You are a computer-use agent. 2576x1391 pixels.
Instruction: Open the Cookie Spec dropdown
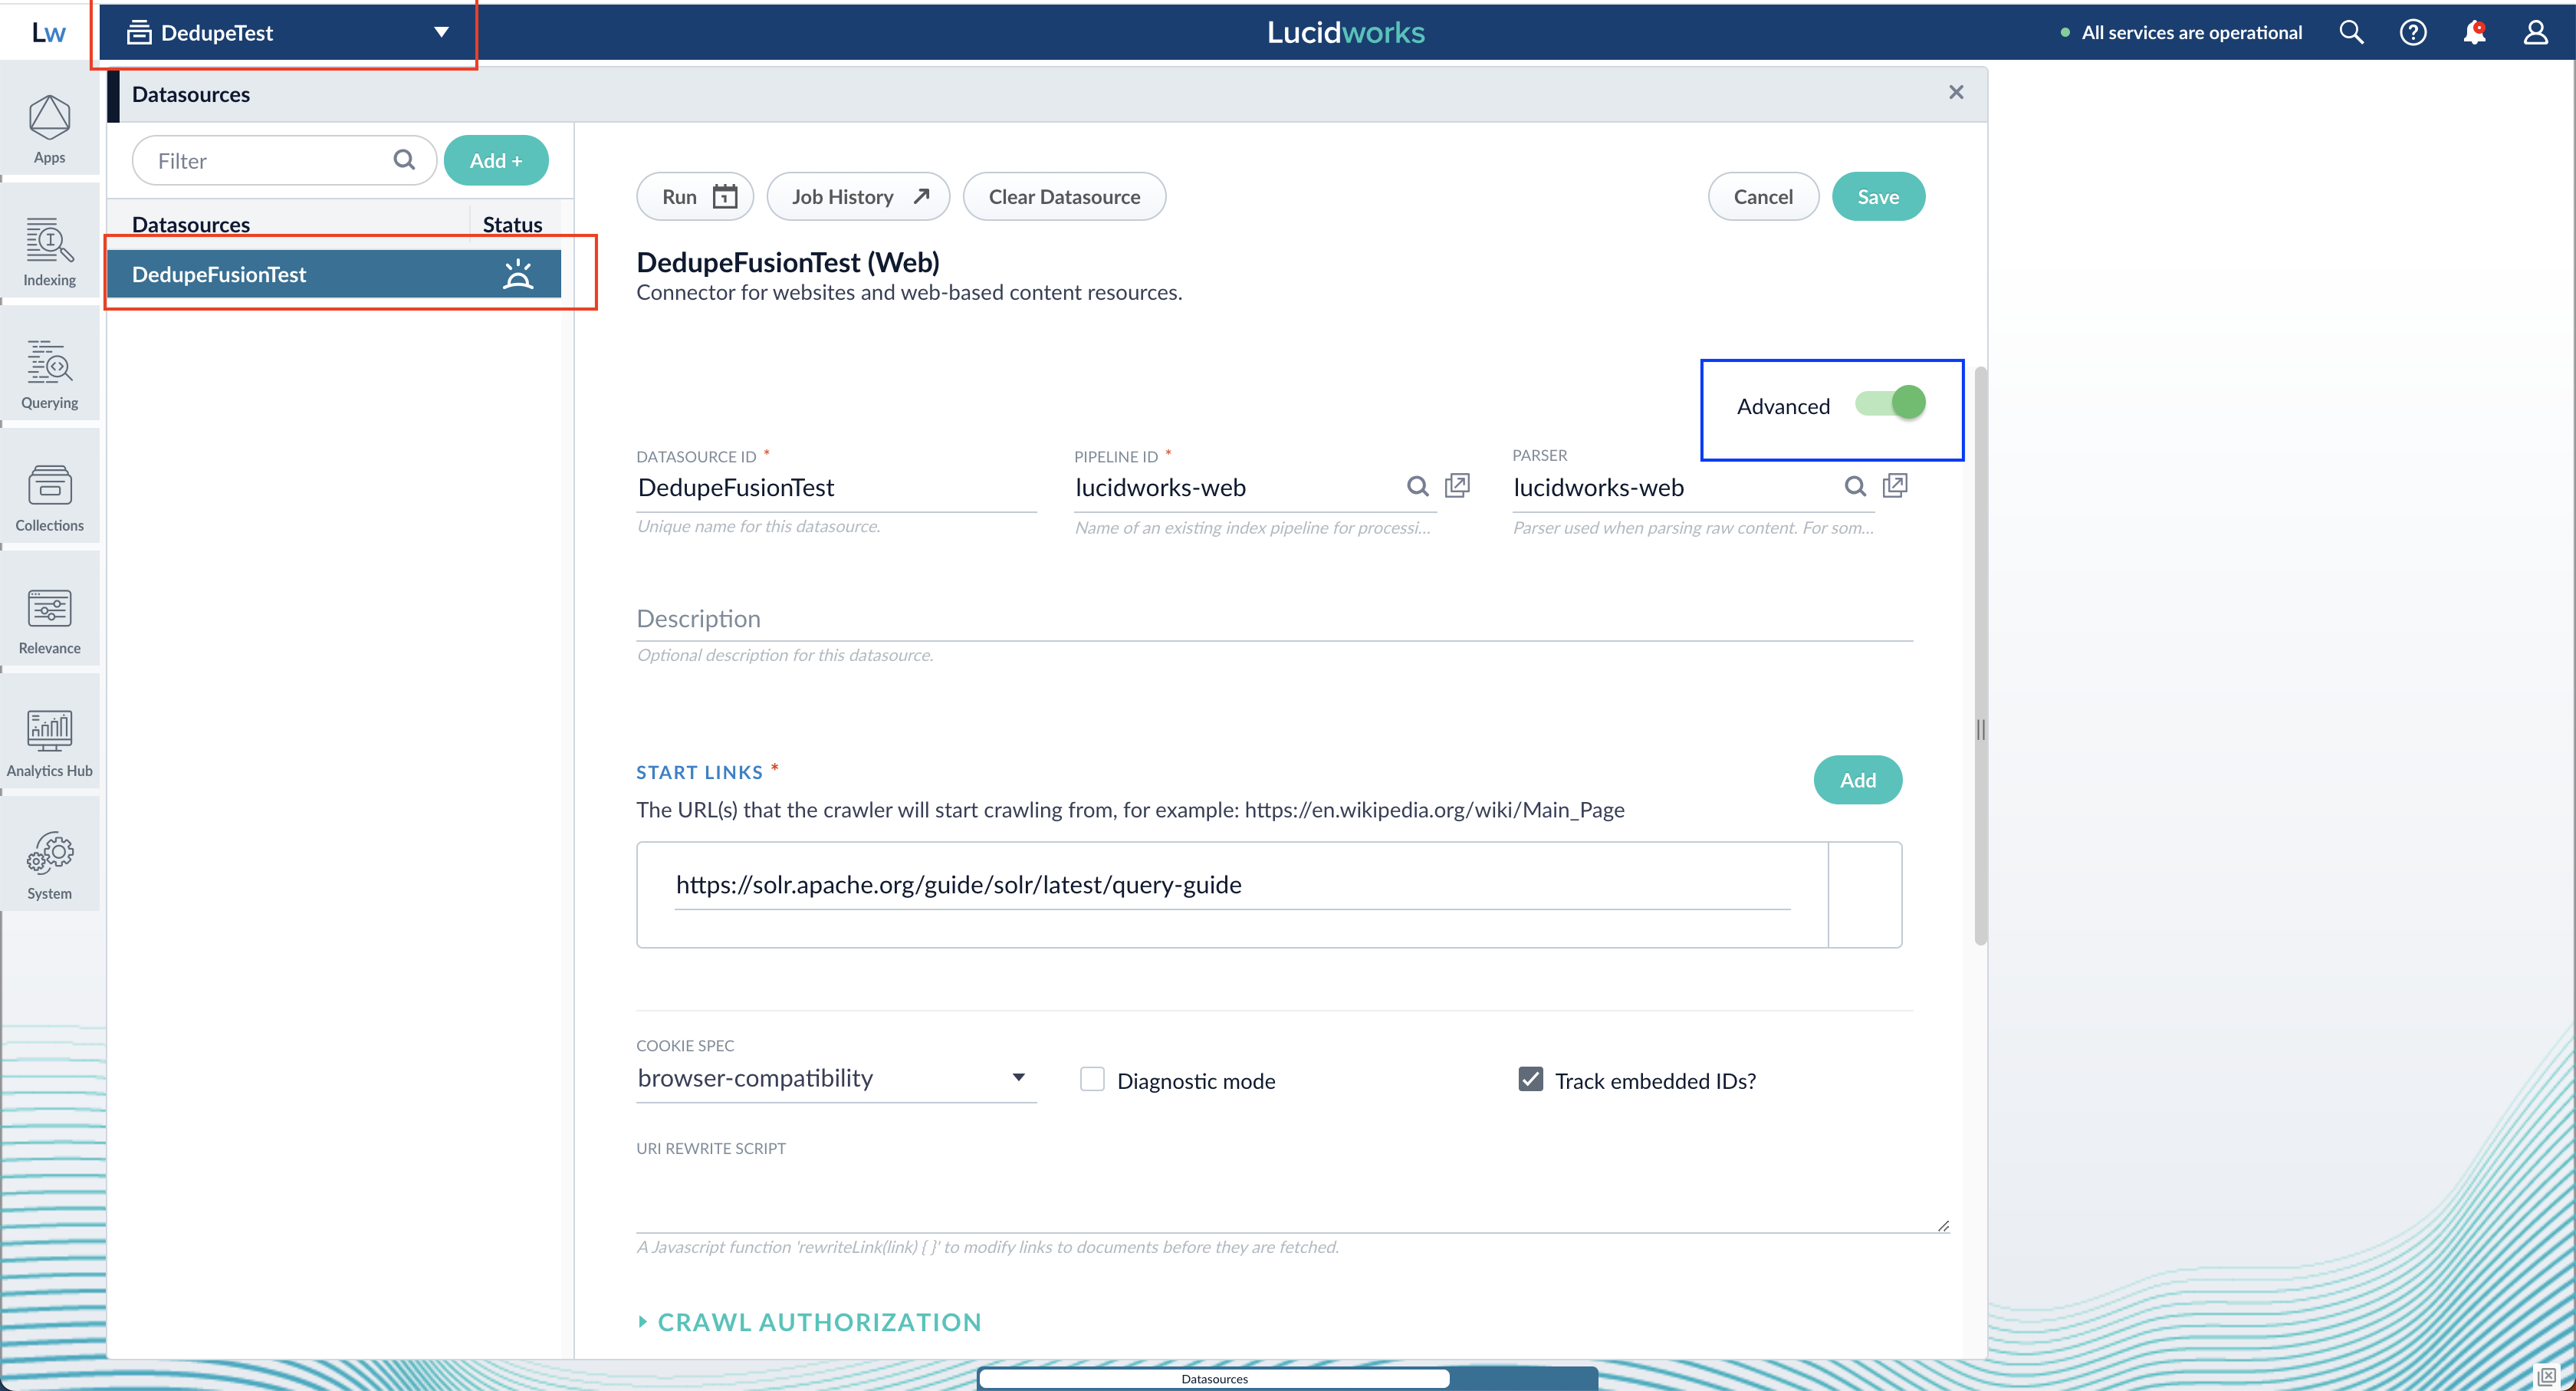836,1078
